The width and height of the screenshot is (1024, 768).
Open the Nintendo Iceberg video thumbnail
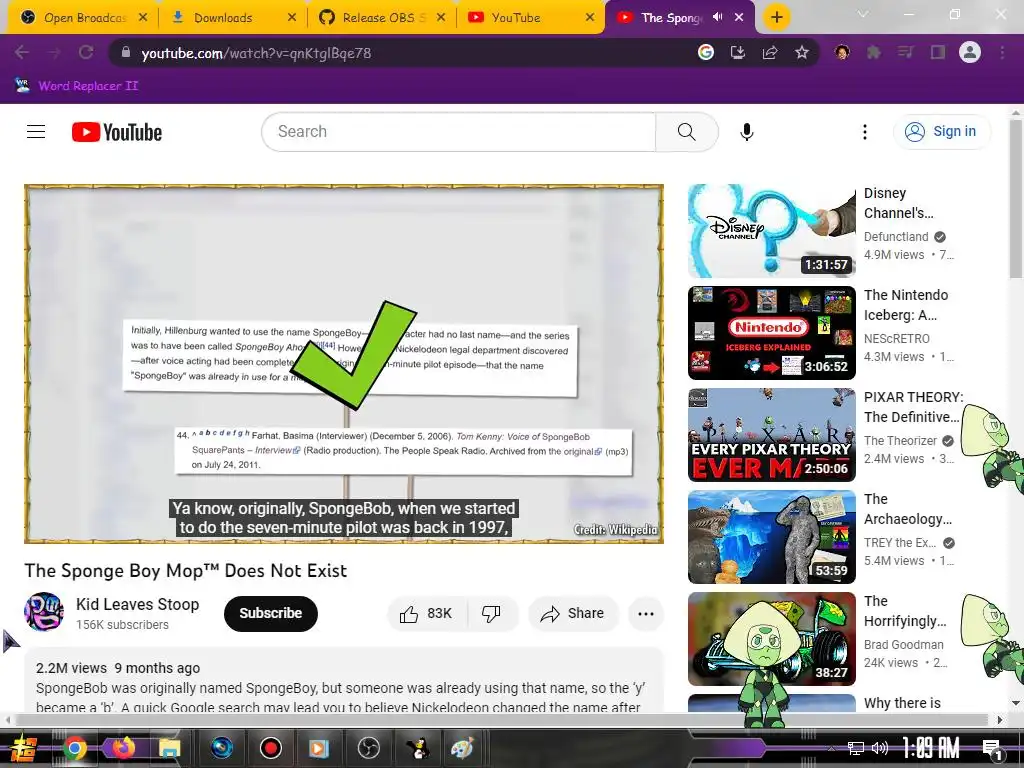pyautogui.click(x=771, y=332)
